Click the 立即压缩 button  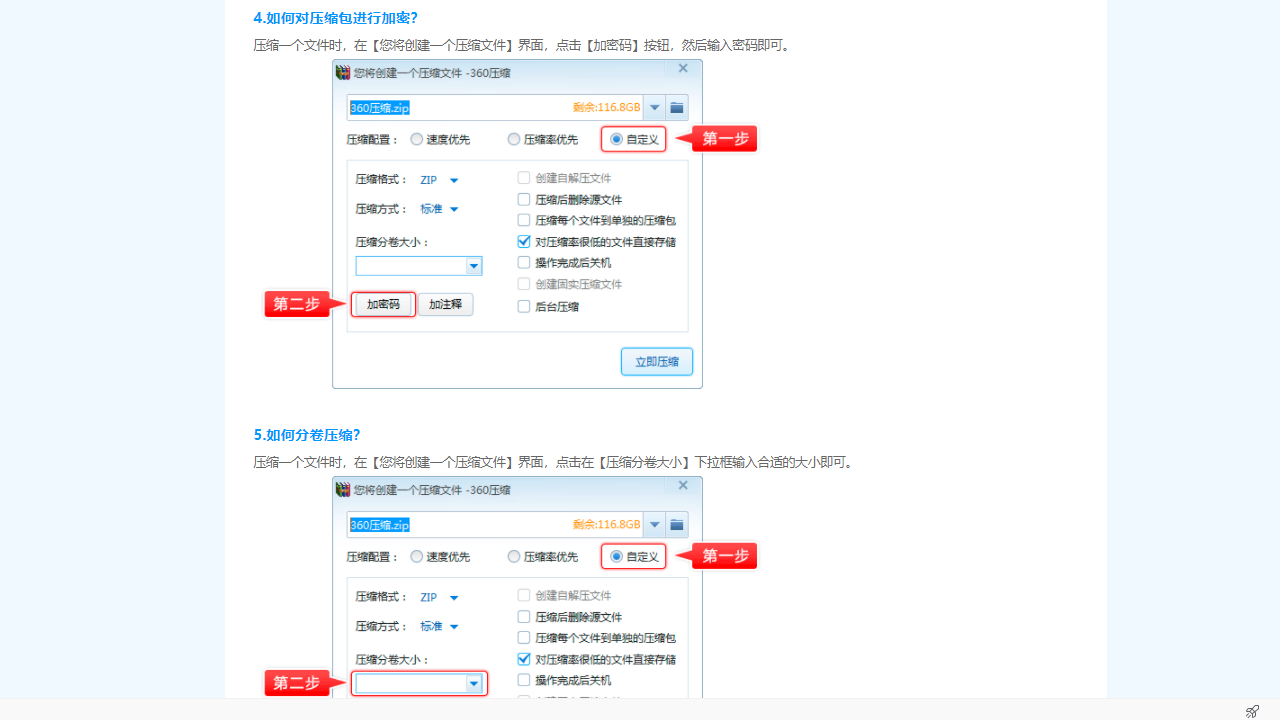(656, 361)
